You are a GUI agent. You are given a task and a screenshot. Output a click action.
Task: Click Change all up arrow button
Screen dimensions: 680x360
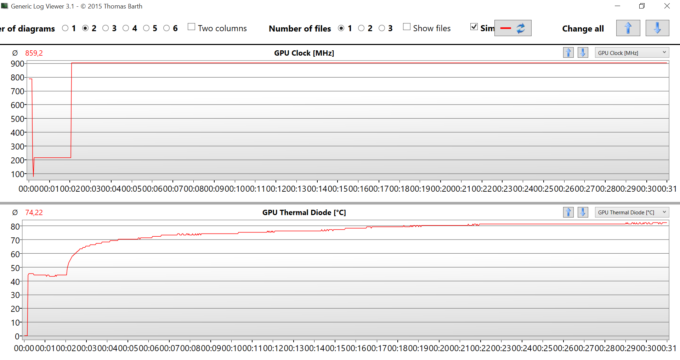click(628, 28)
